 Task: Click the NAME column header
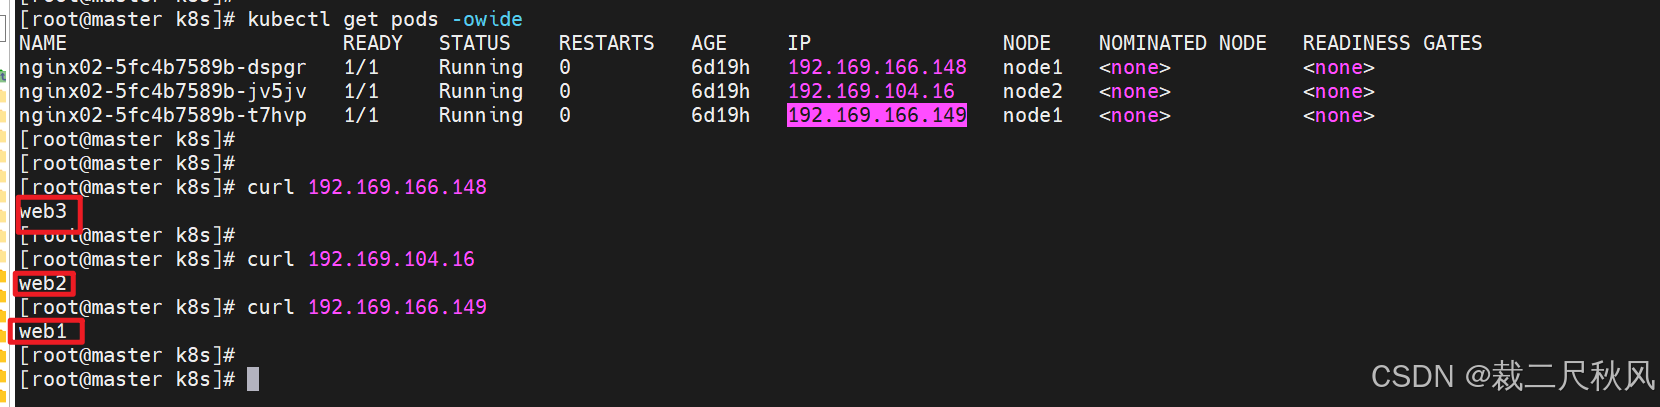(x=43, y=43)
